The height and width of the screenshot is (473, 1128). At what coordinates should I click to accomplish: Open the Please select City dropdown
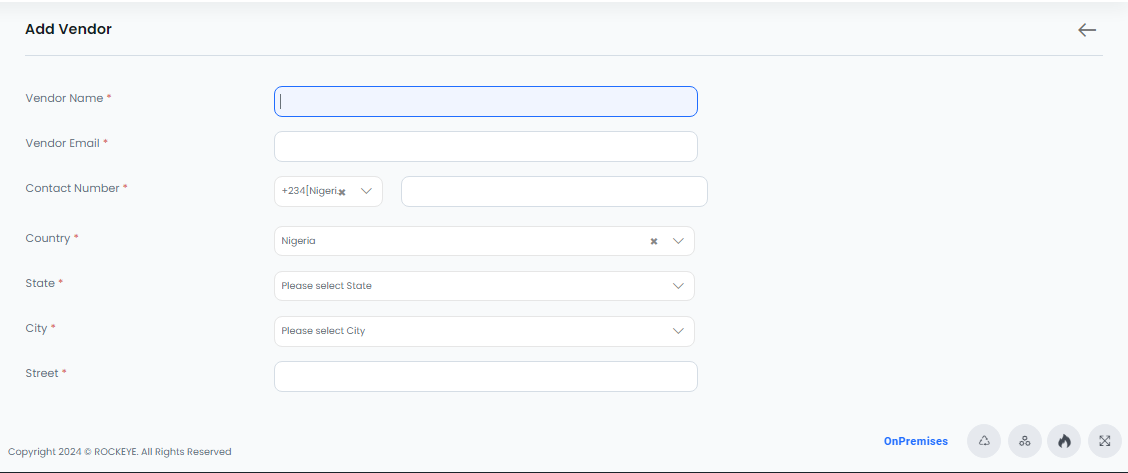[x=484, y=331]
